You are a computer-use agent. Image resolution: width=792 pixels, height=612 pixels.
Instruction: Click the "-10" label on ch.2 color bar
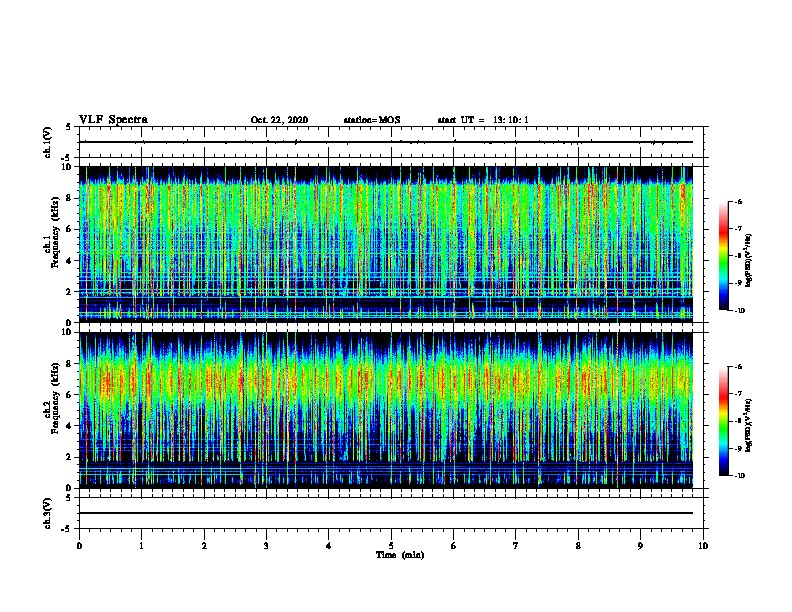[x=739, y=476]
